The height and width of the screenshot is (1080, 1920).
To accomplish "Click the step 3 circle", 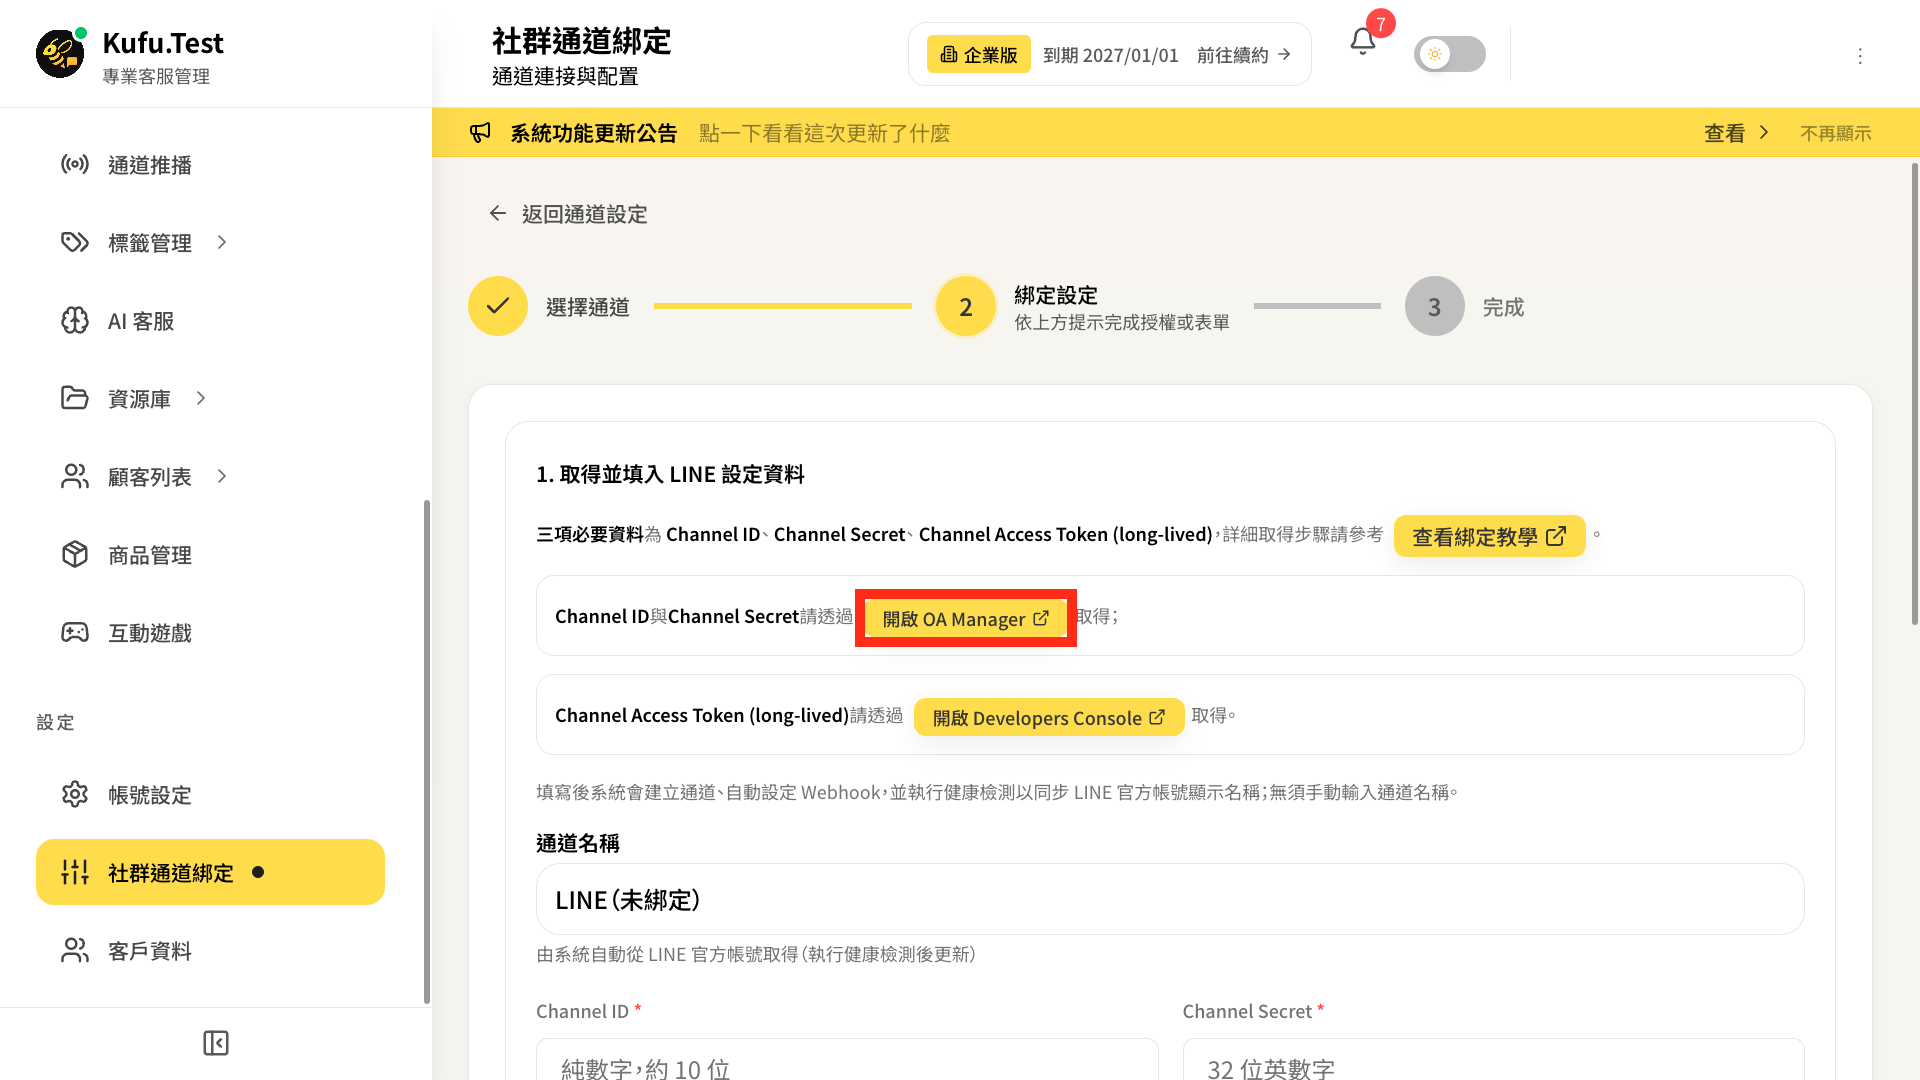I will (1435, 306).
